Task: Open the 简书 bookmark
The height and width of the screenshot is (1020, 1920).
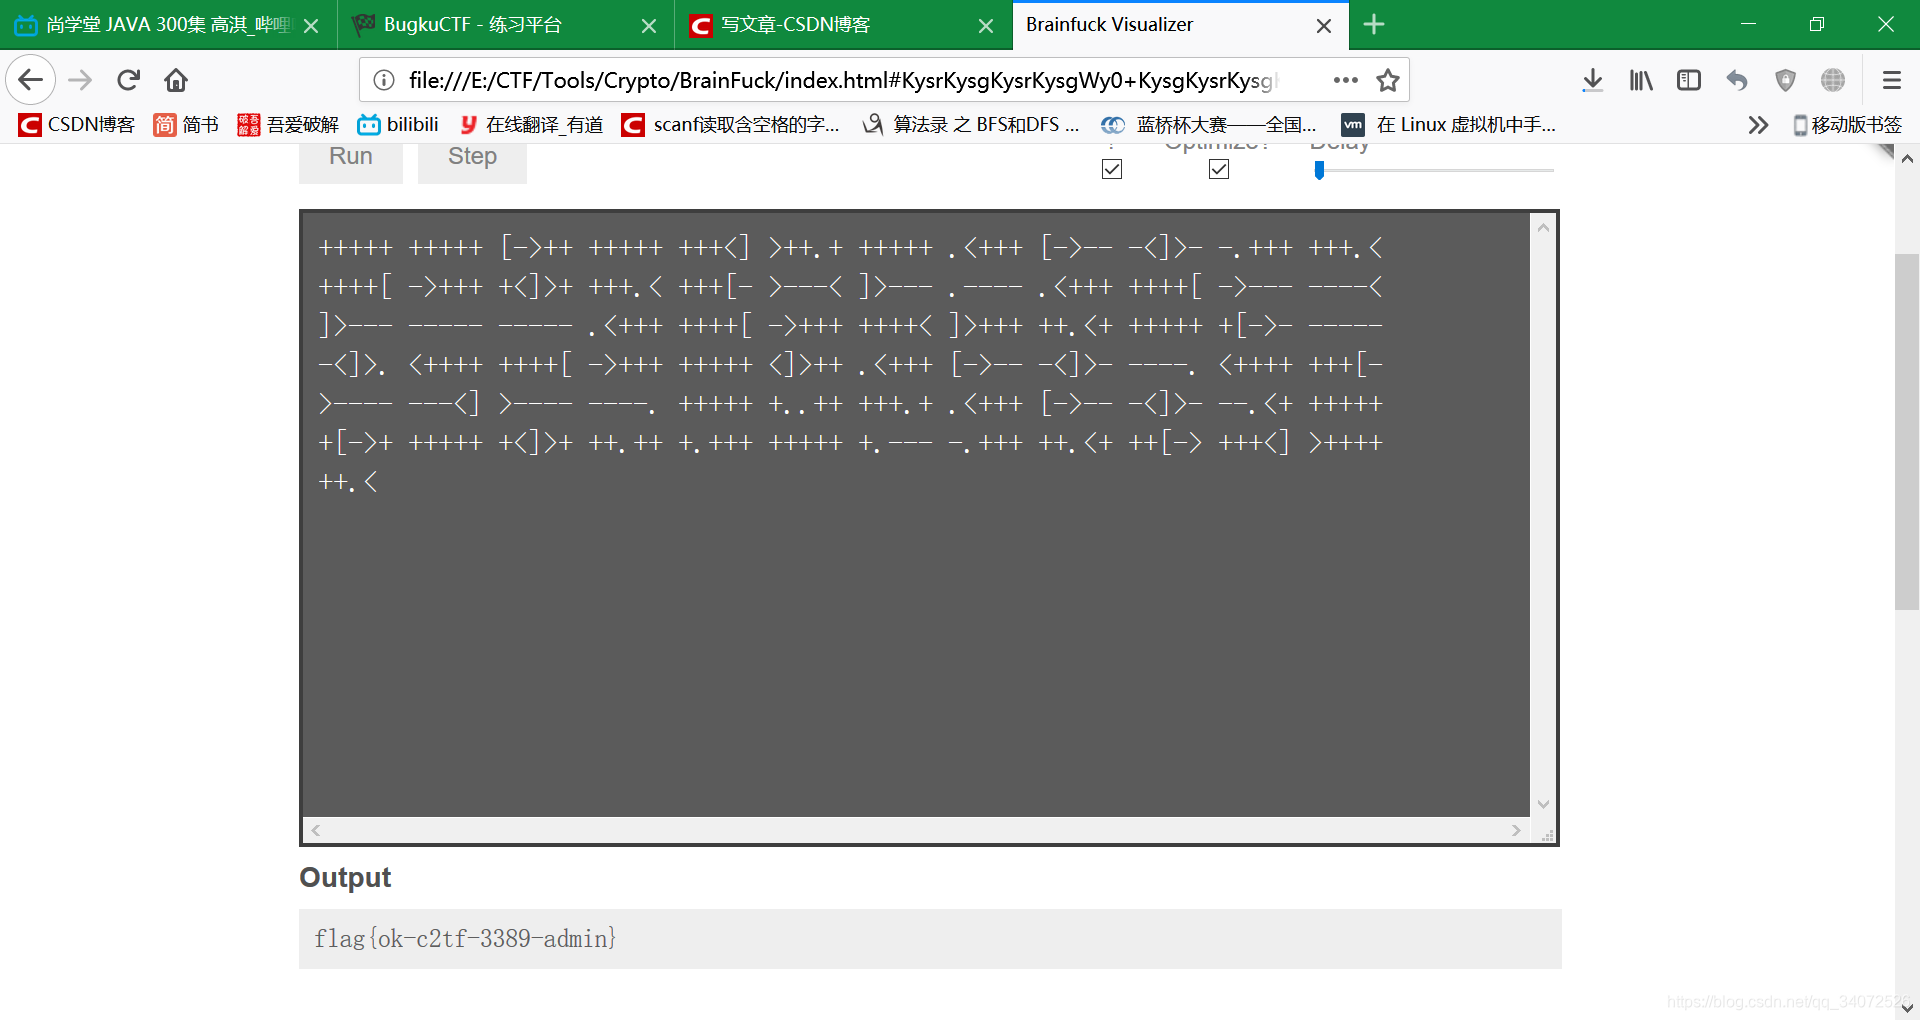Action: coord(186,124)
